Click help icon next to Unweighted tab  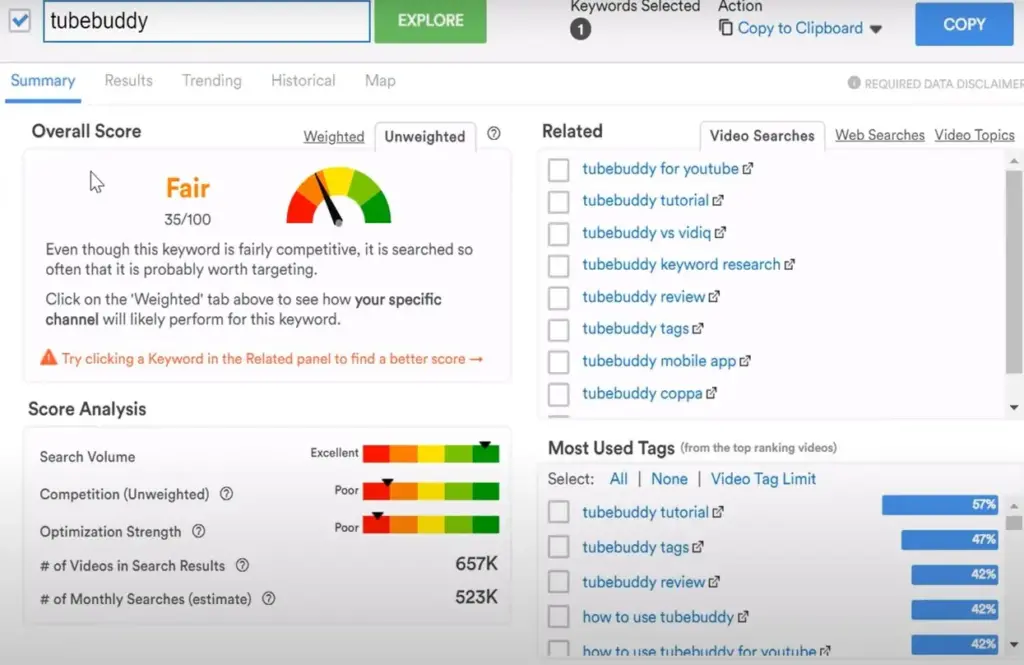(x=493, y=134)
